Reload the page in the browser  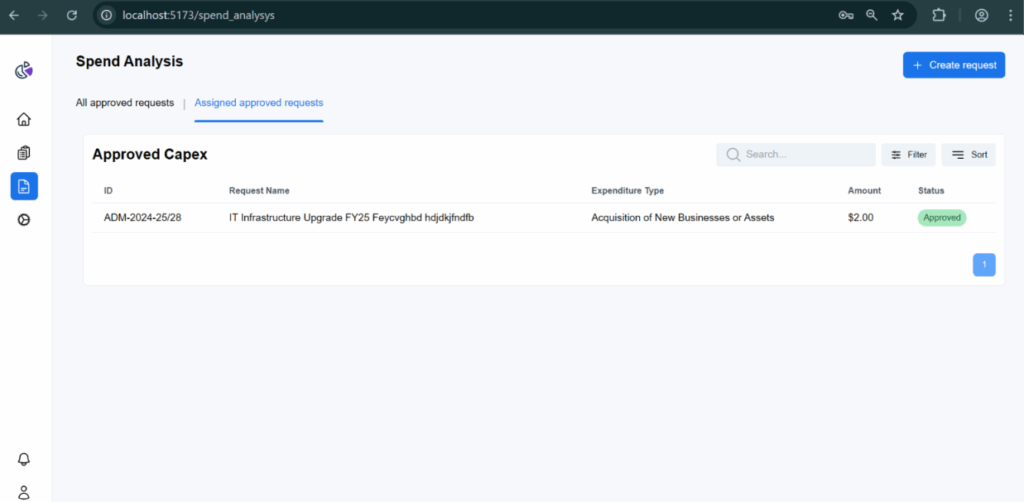point(72,15)
